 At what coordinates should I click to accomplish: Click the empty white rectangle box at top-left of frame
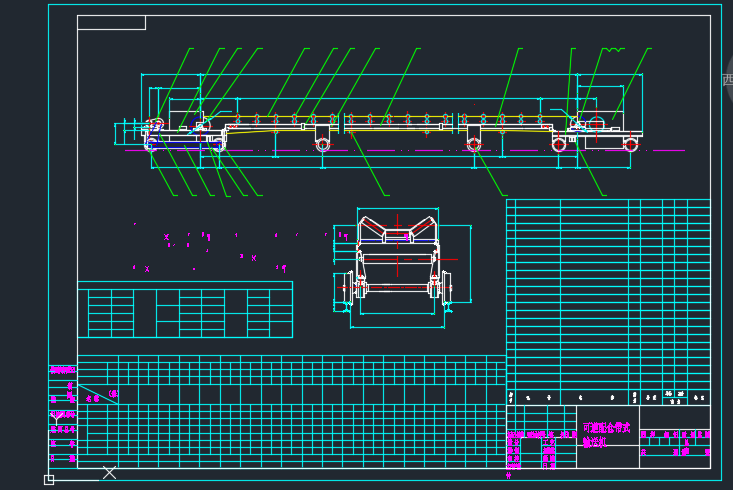(x=111, y=22)
